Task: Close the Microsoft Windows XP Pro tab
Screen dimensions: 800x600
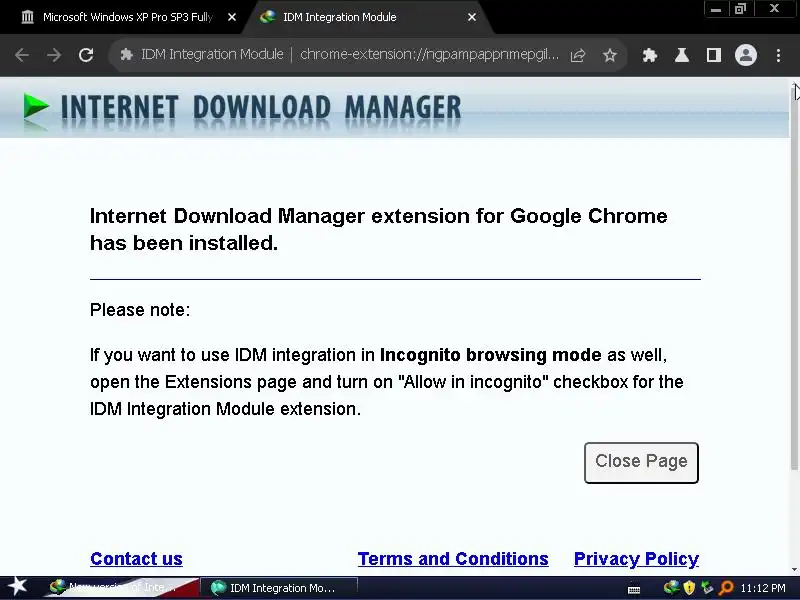Action: pos(232,17)
